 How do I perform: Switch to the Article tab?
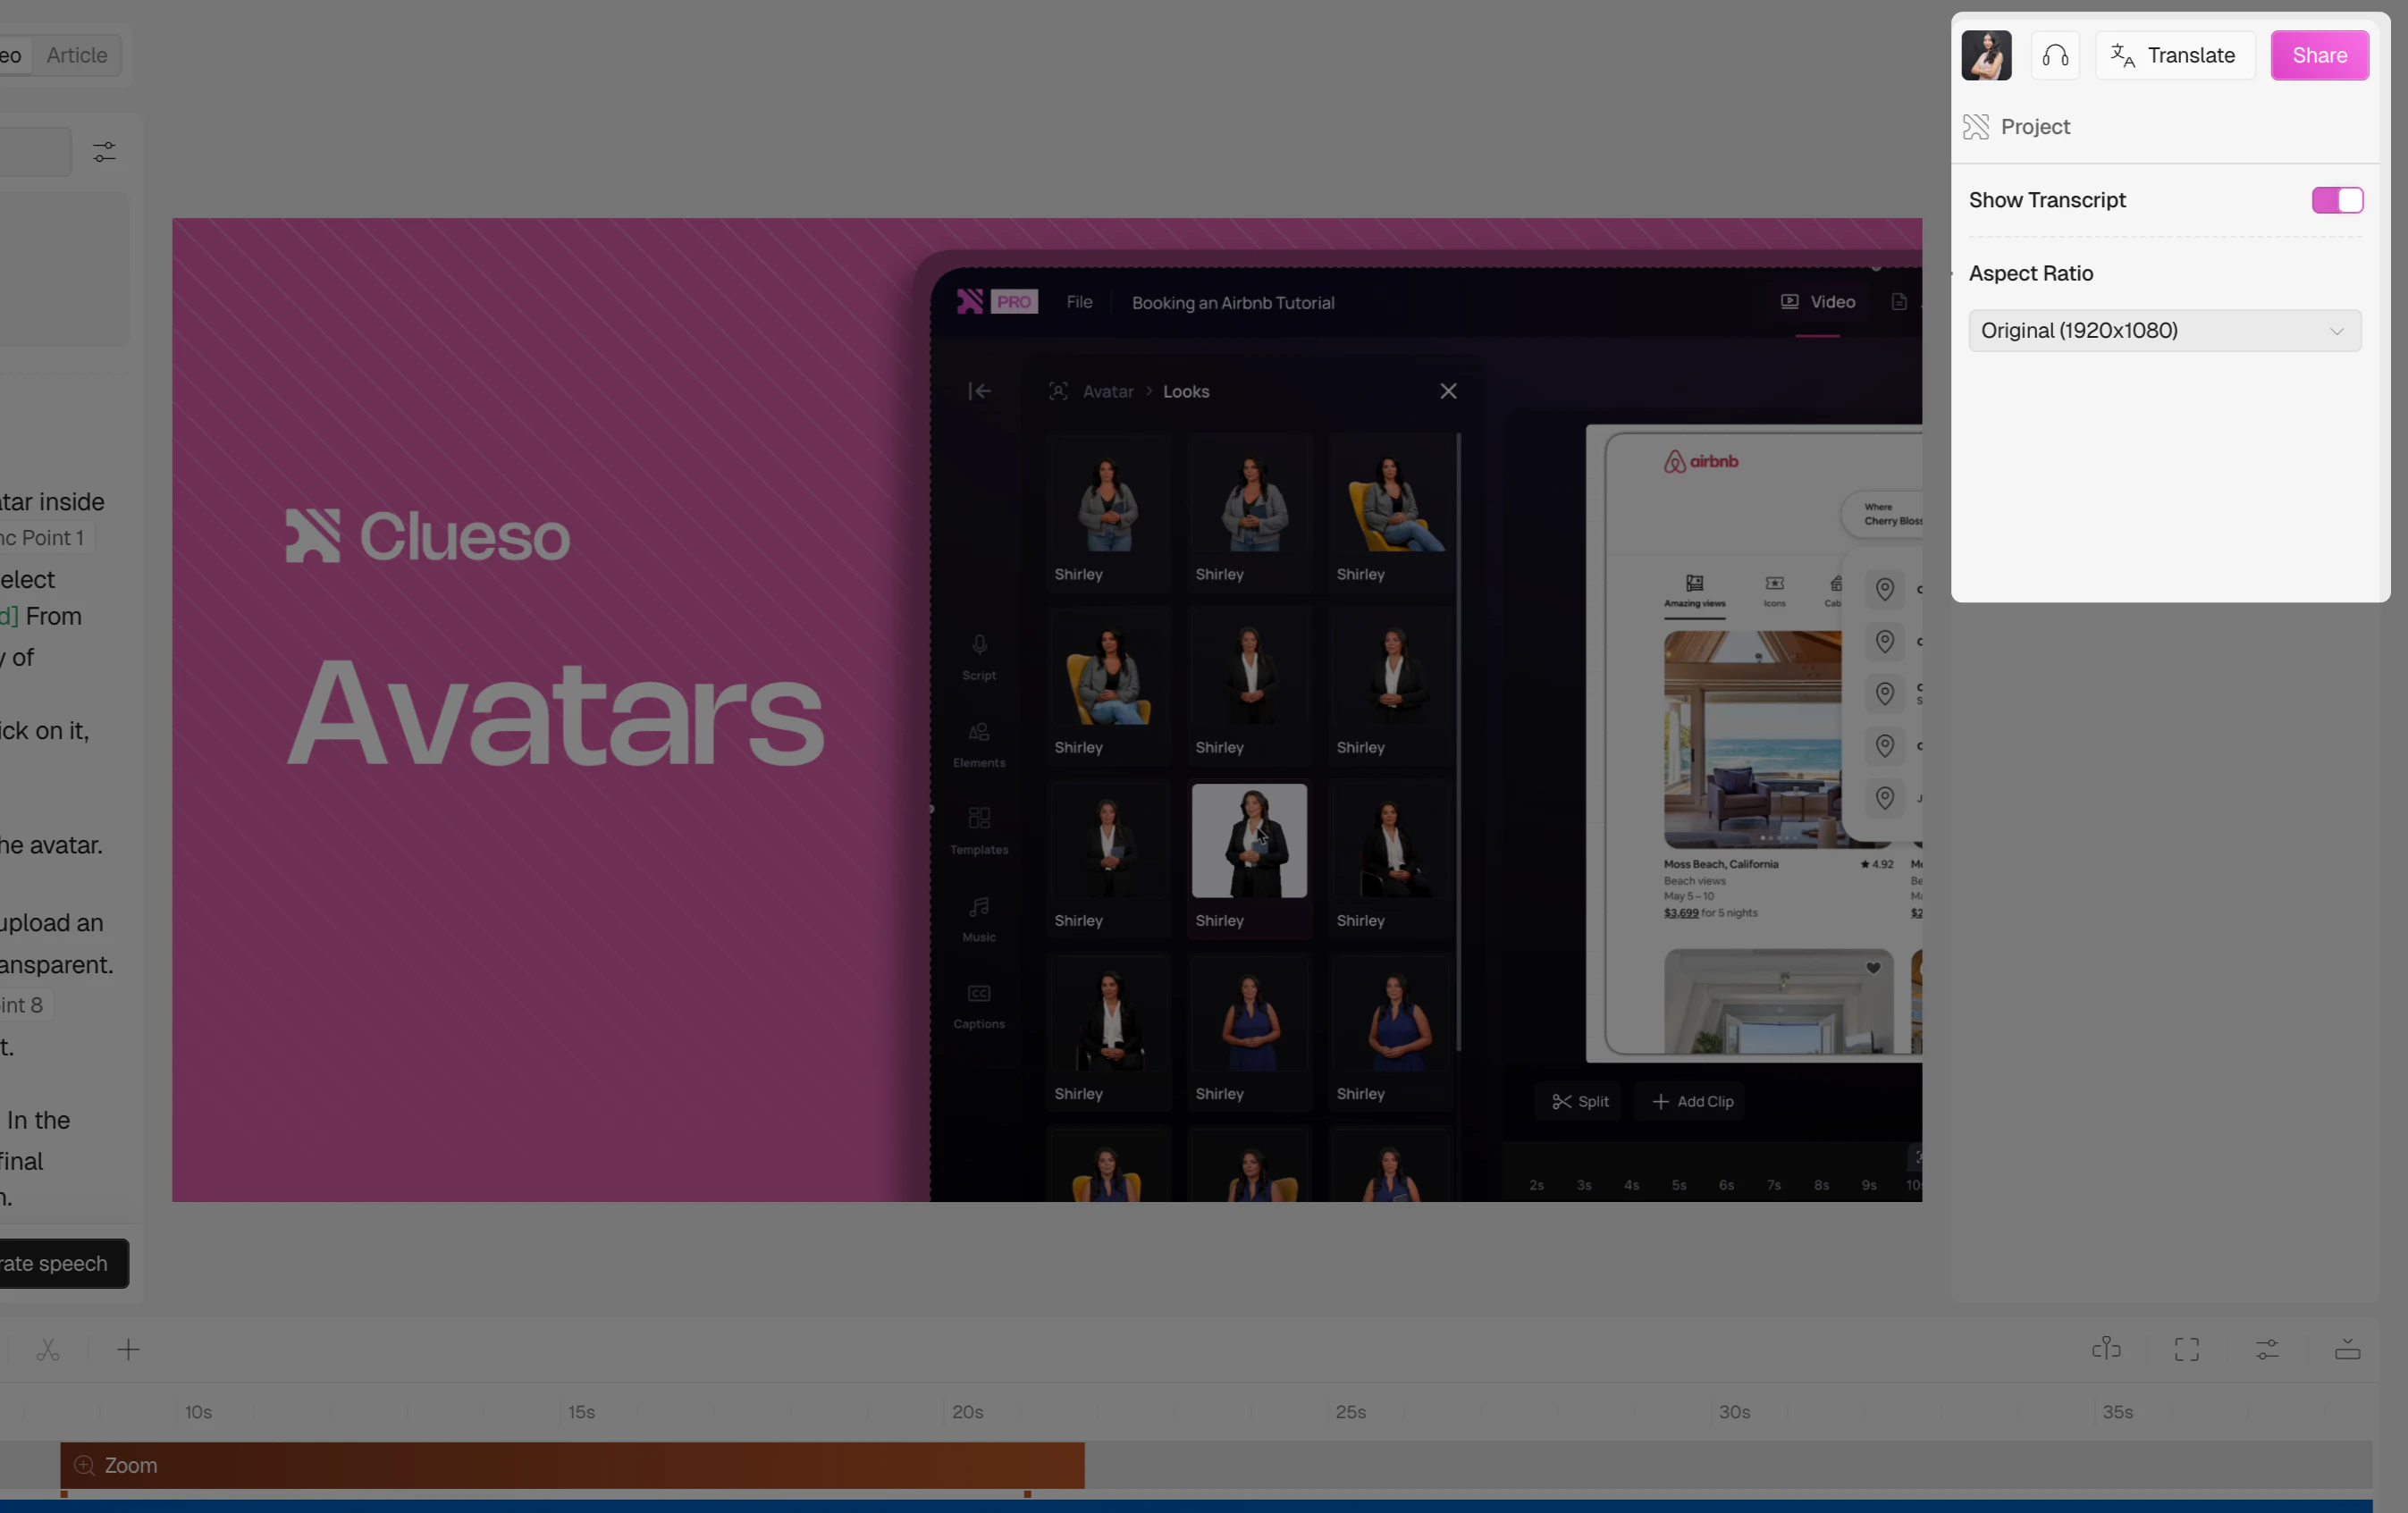point(77,55)
